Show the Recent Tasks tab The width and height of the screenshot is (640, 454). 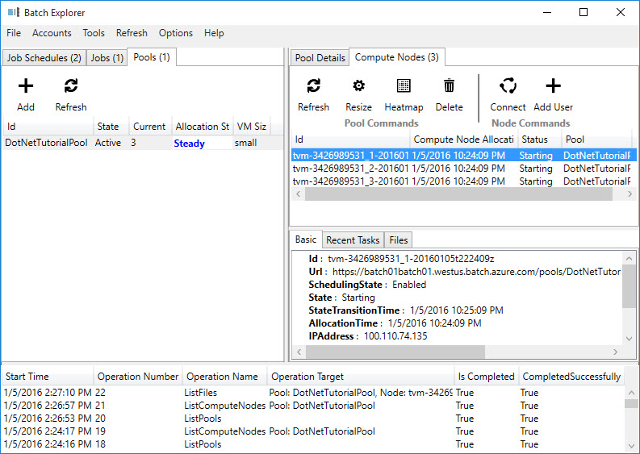coord(352,240)
